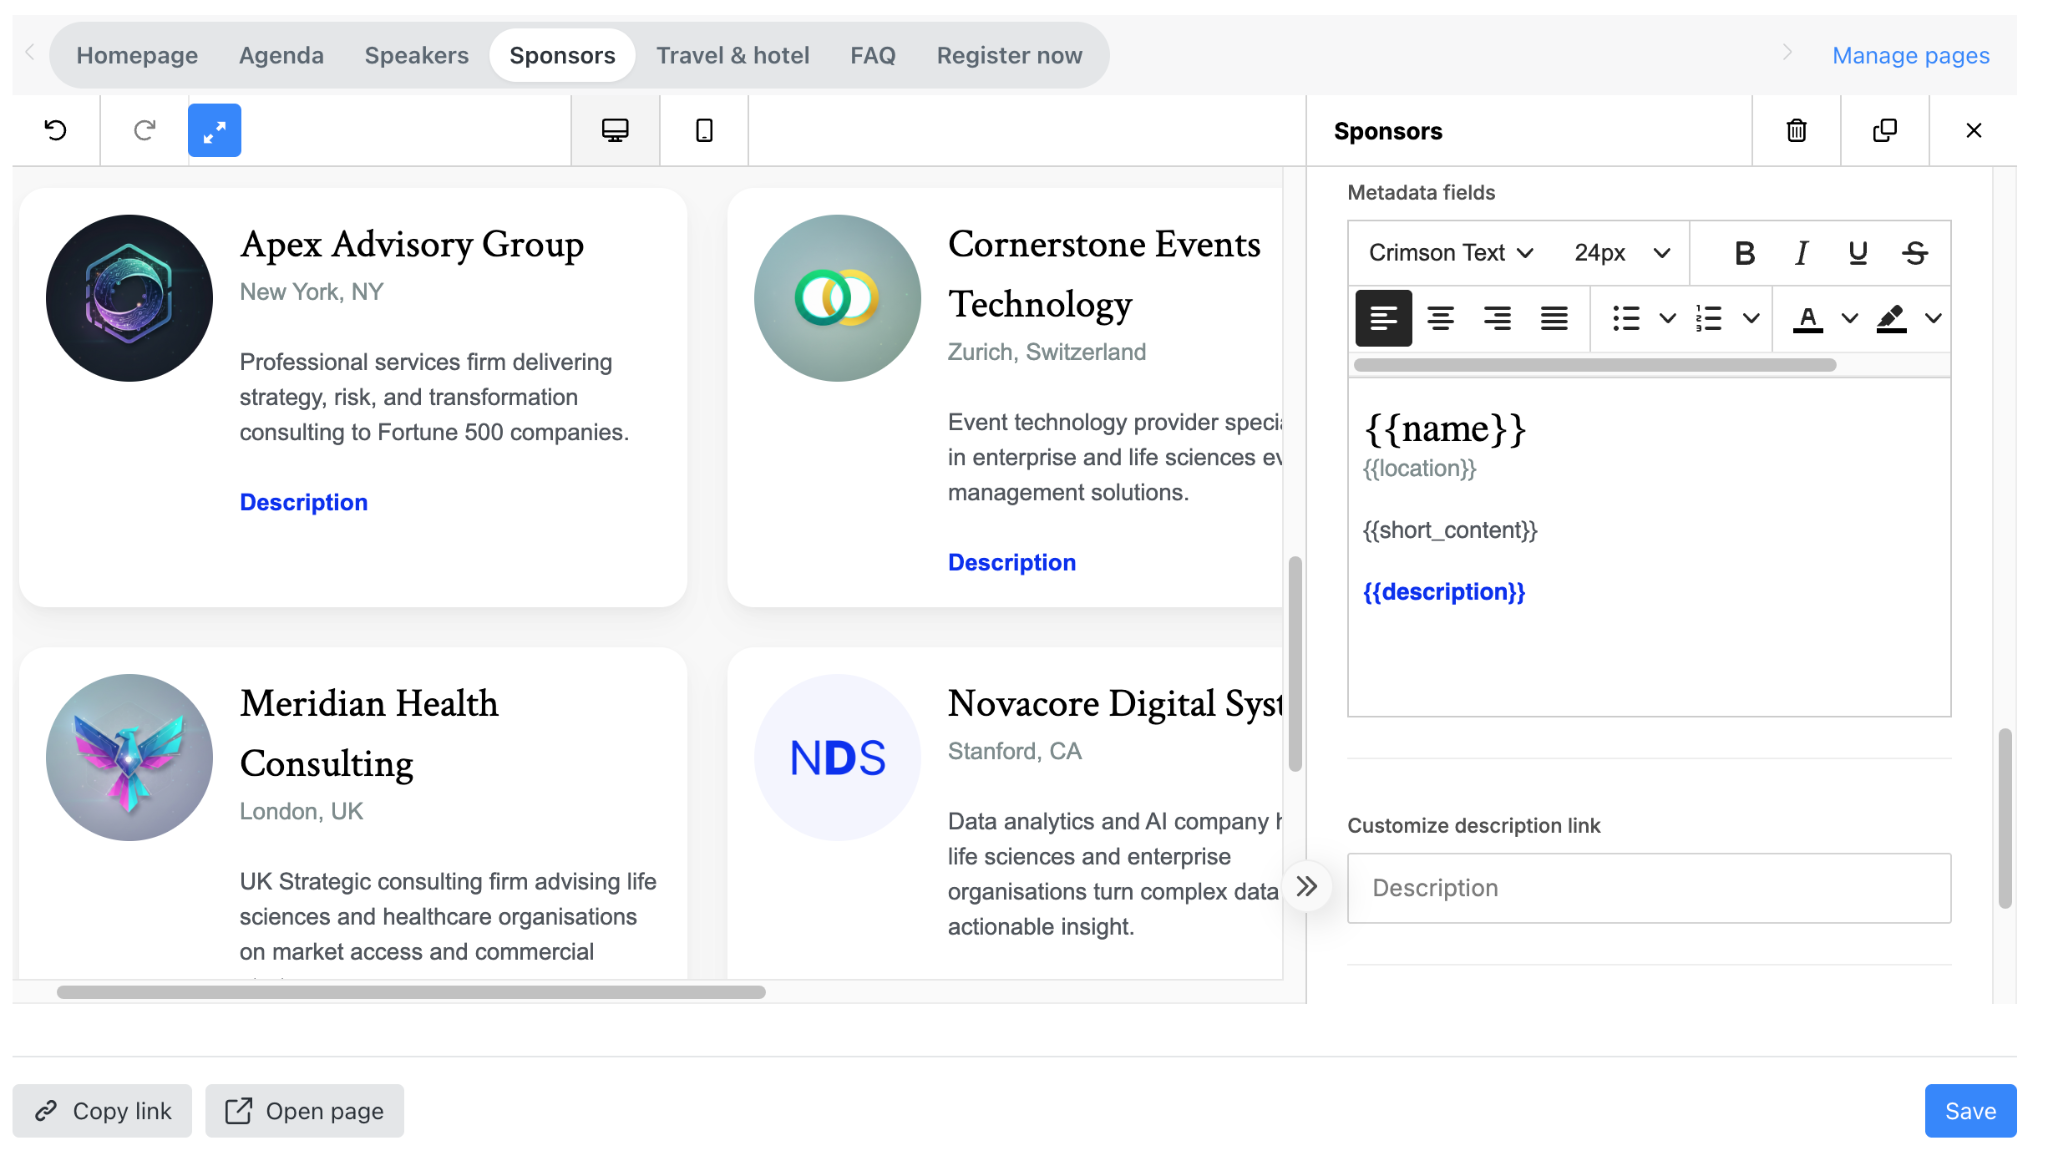Select the Sponsors tab
2048x1164 pixels.
point(562,55)
